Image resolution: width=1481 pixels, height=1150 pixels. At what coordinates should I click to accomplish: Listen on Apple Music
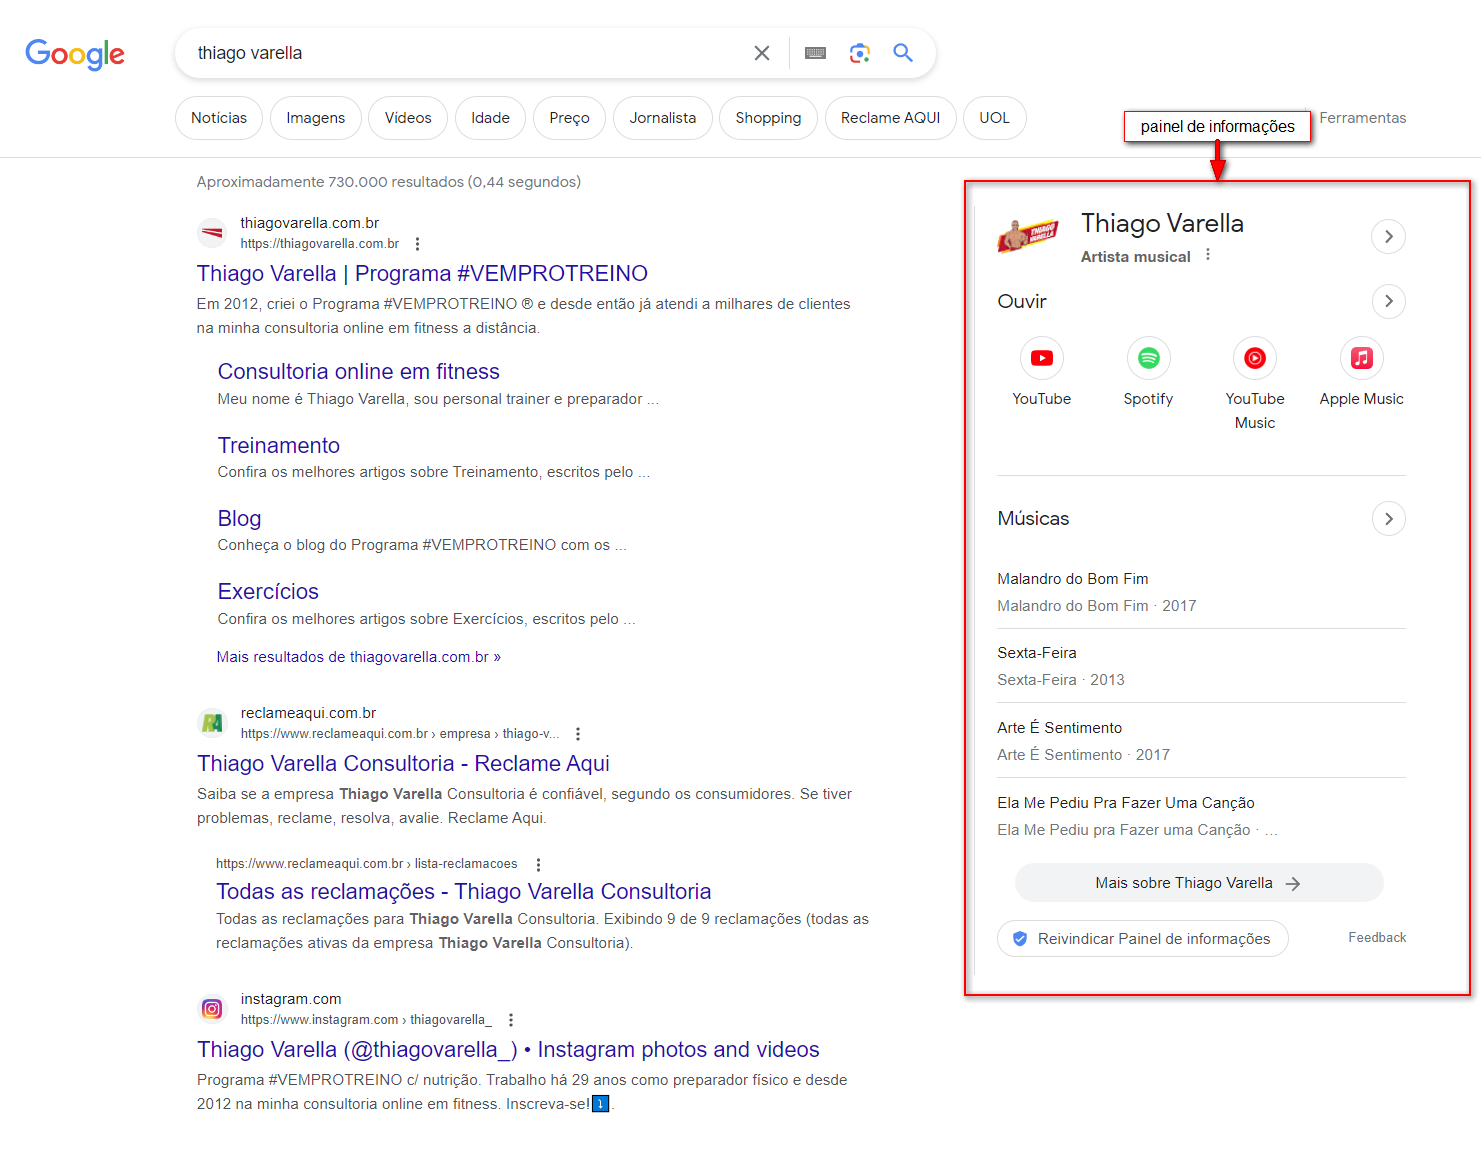[1361, 358]
